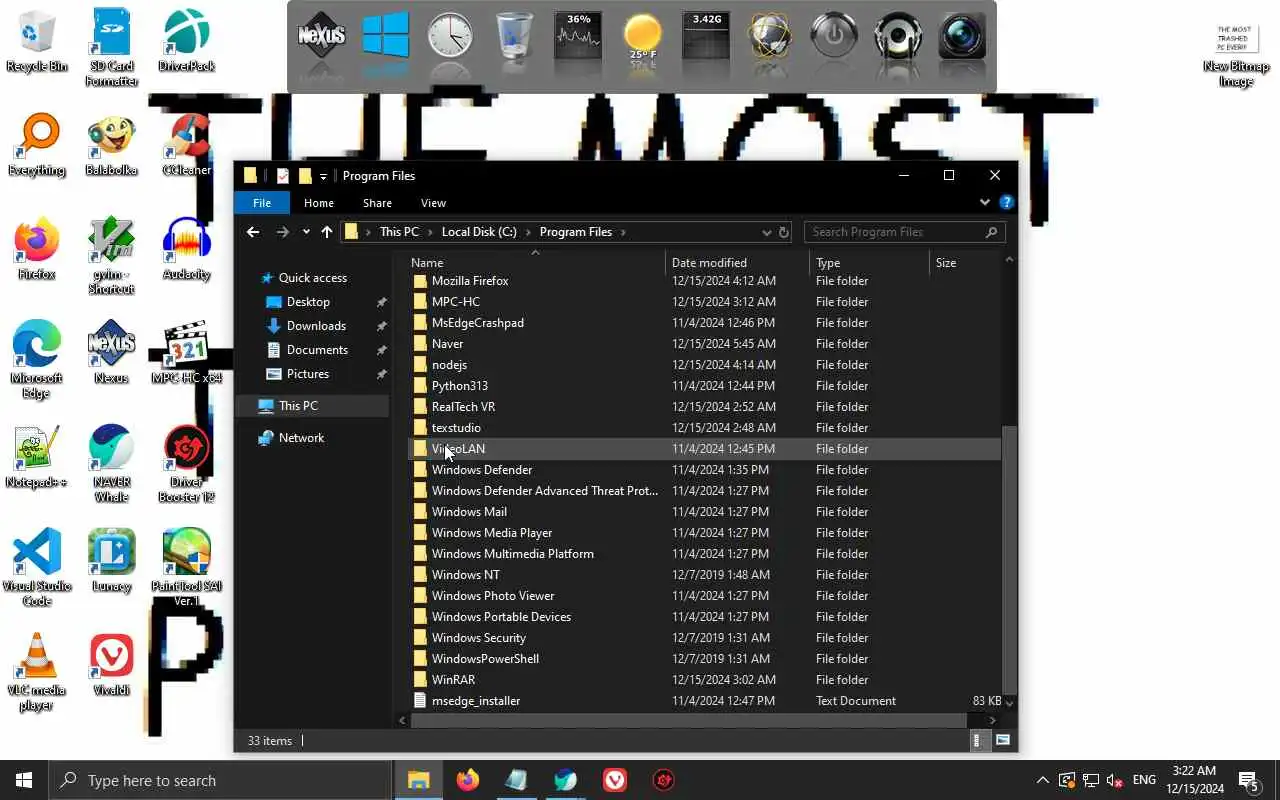Click the Explorer help question mark icon

1006,202
